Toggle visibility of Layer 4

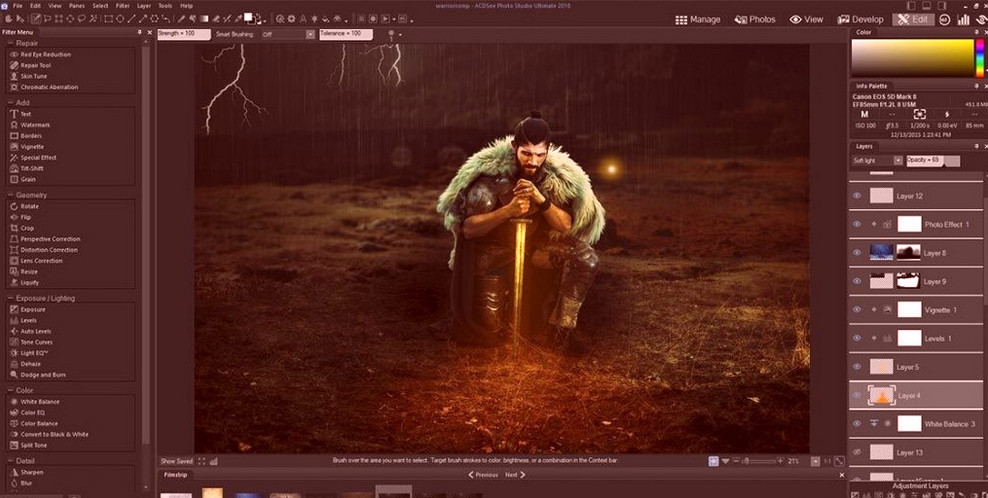(x=857, y=395)
